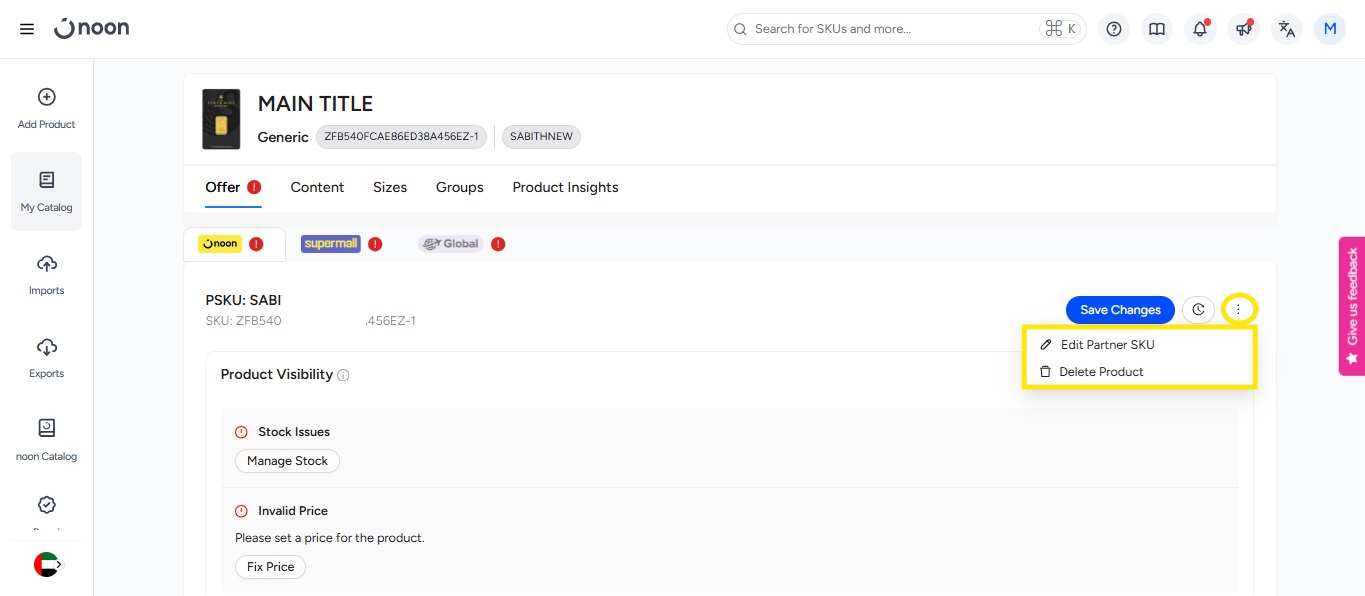1365x596 pixels.
Task: Switch to the supermall channel tab
Action: tap(331, 244)
